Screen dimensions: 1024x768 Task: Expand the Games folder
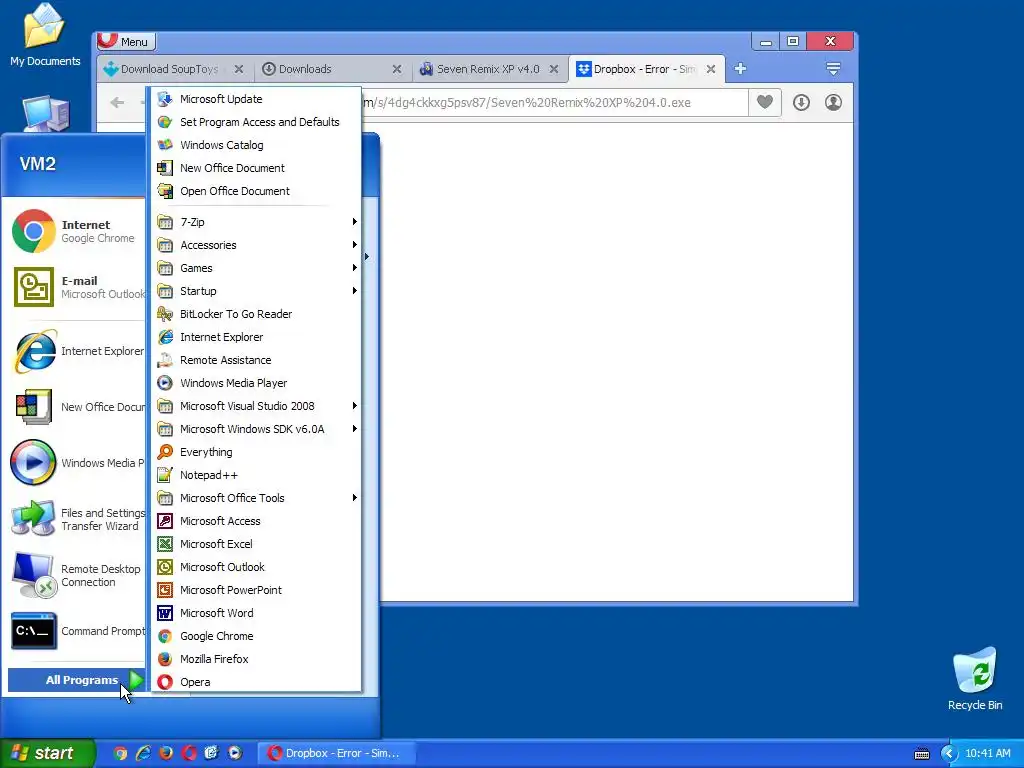tap(257, 268)
